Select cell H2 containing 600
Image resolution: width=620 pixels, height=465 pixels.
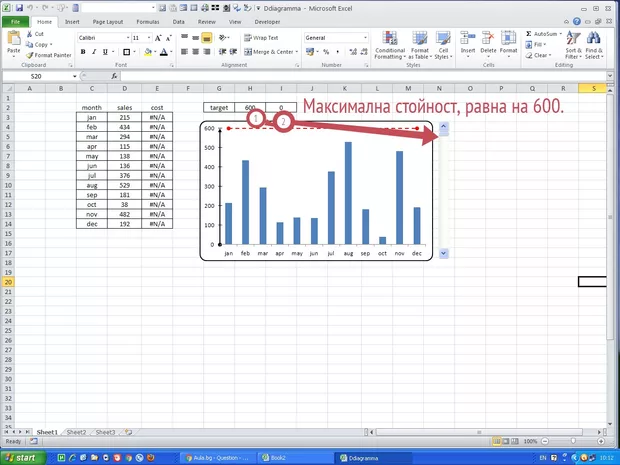[x=249, y=107]
